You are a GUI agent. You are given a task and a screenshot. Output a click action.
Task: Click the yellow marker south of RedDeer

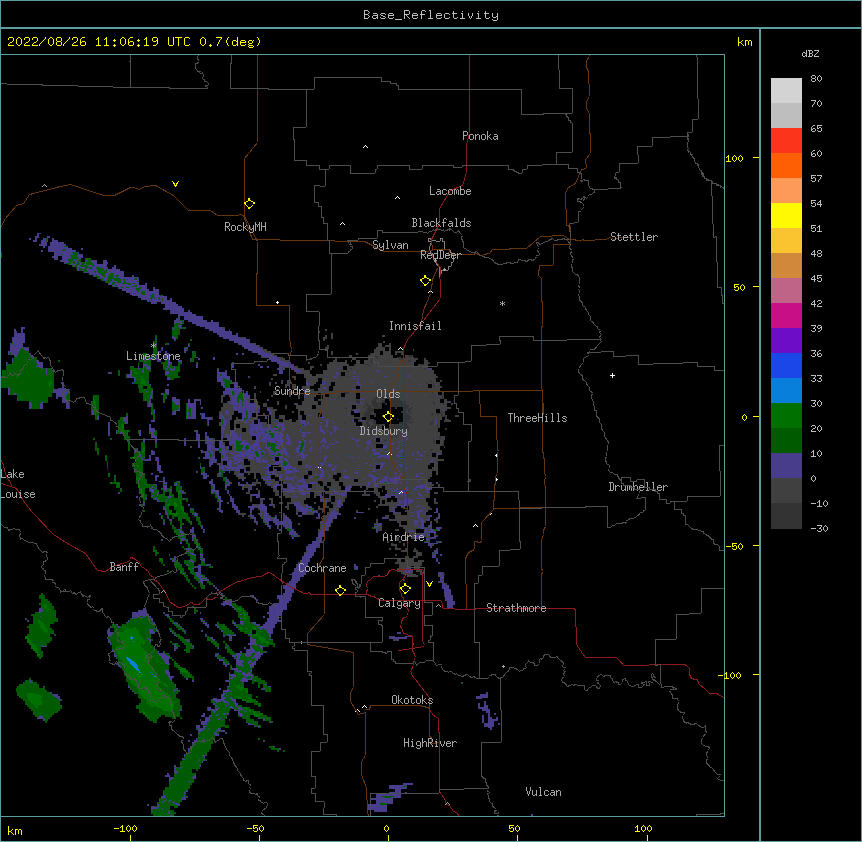pos(426,281)
